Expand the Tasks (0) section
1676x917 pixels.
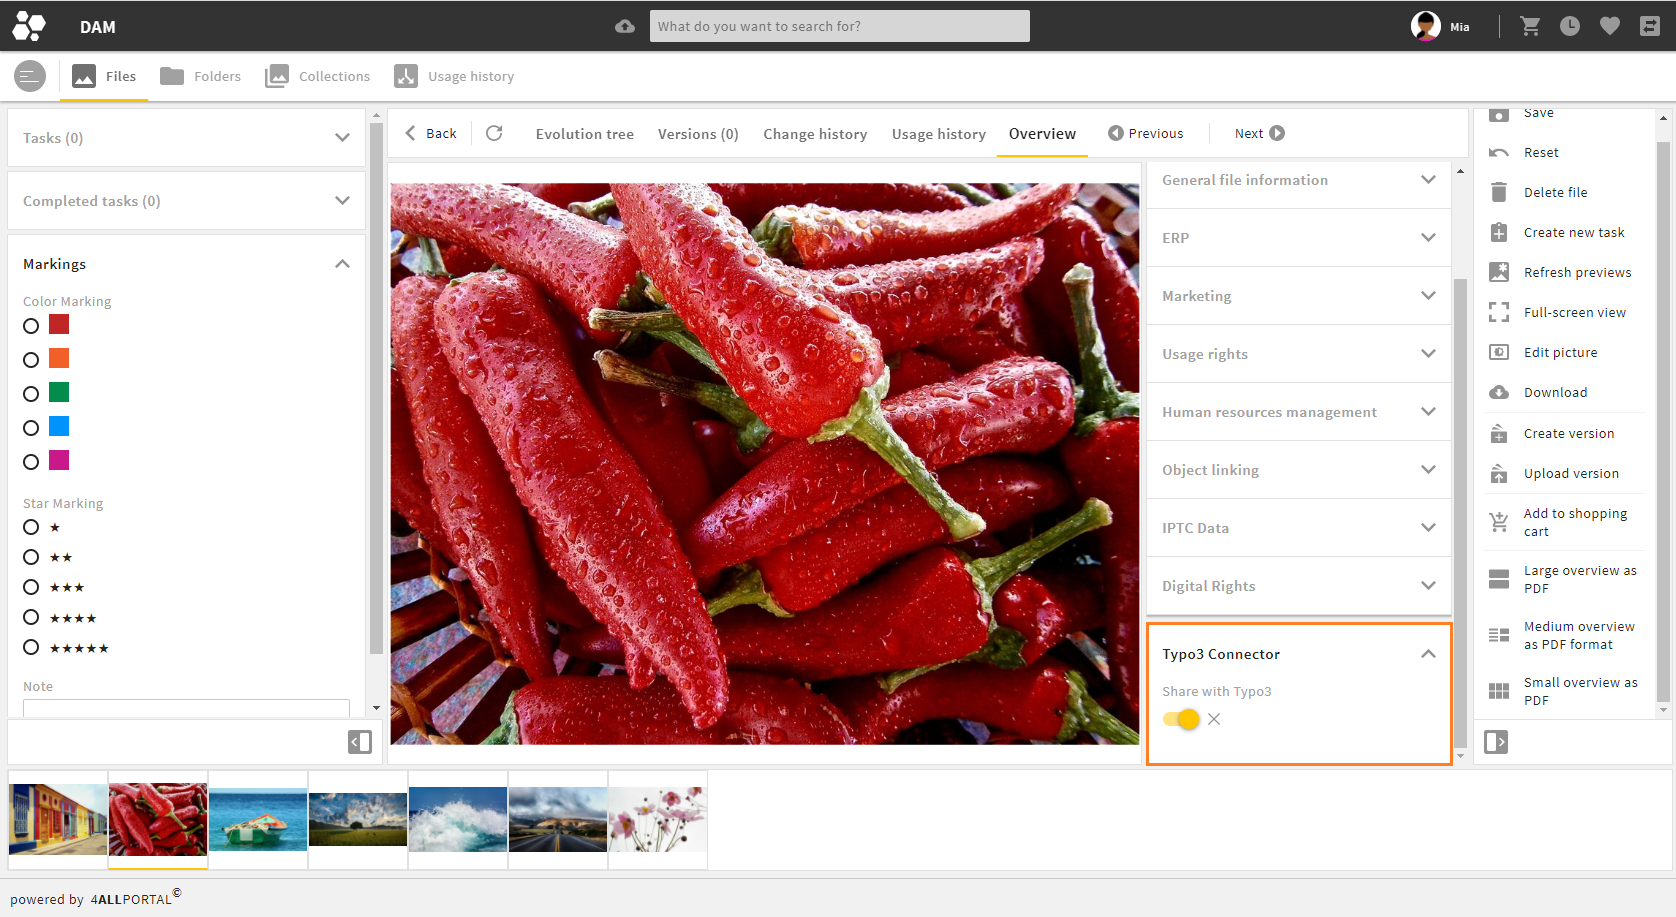[186, 138]
